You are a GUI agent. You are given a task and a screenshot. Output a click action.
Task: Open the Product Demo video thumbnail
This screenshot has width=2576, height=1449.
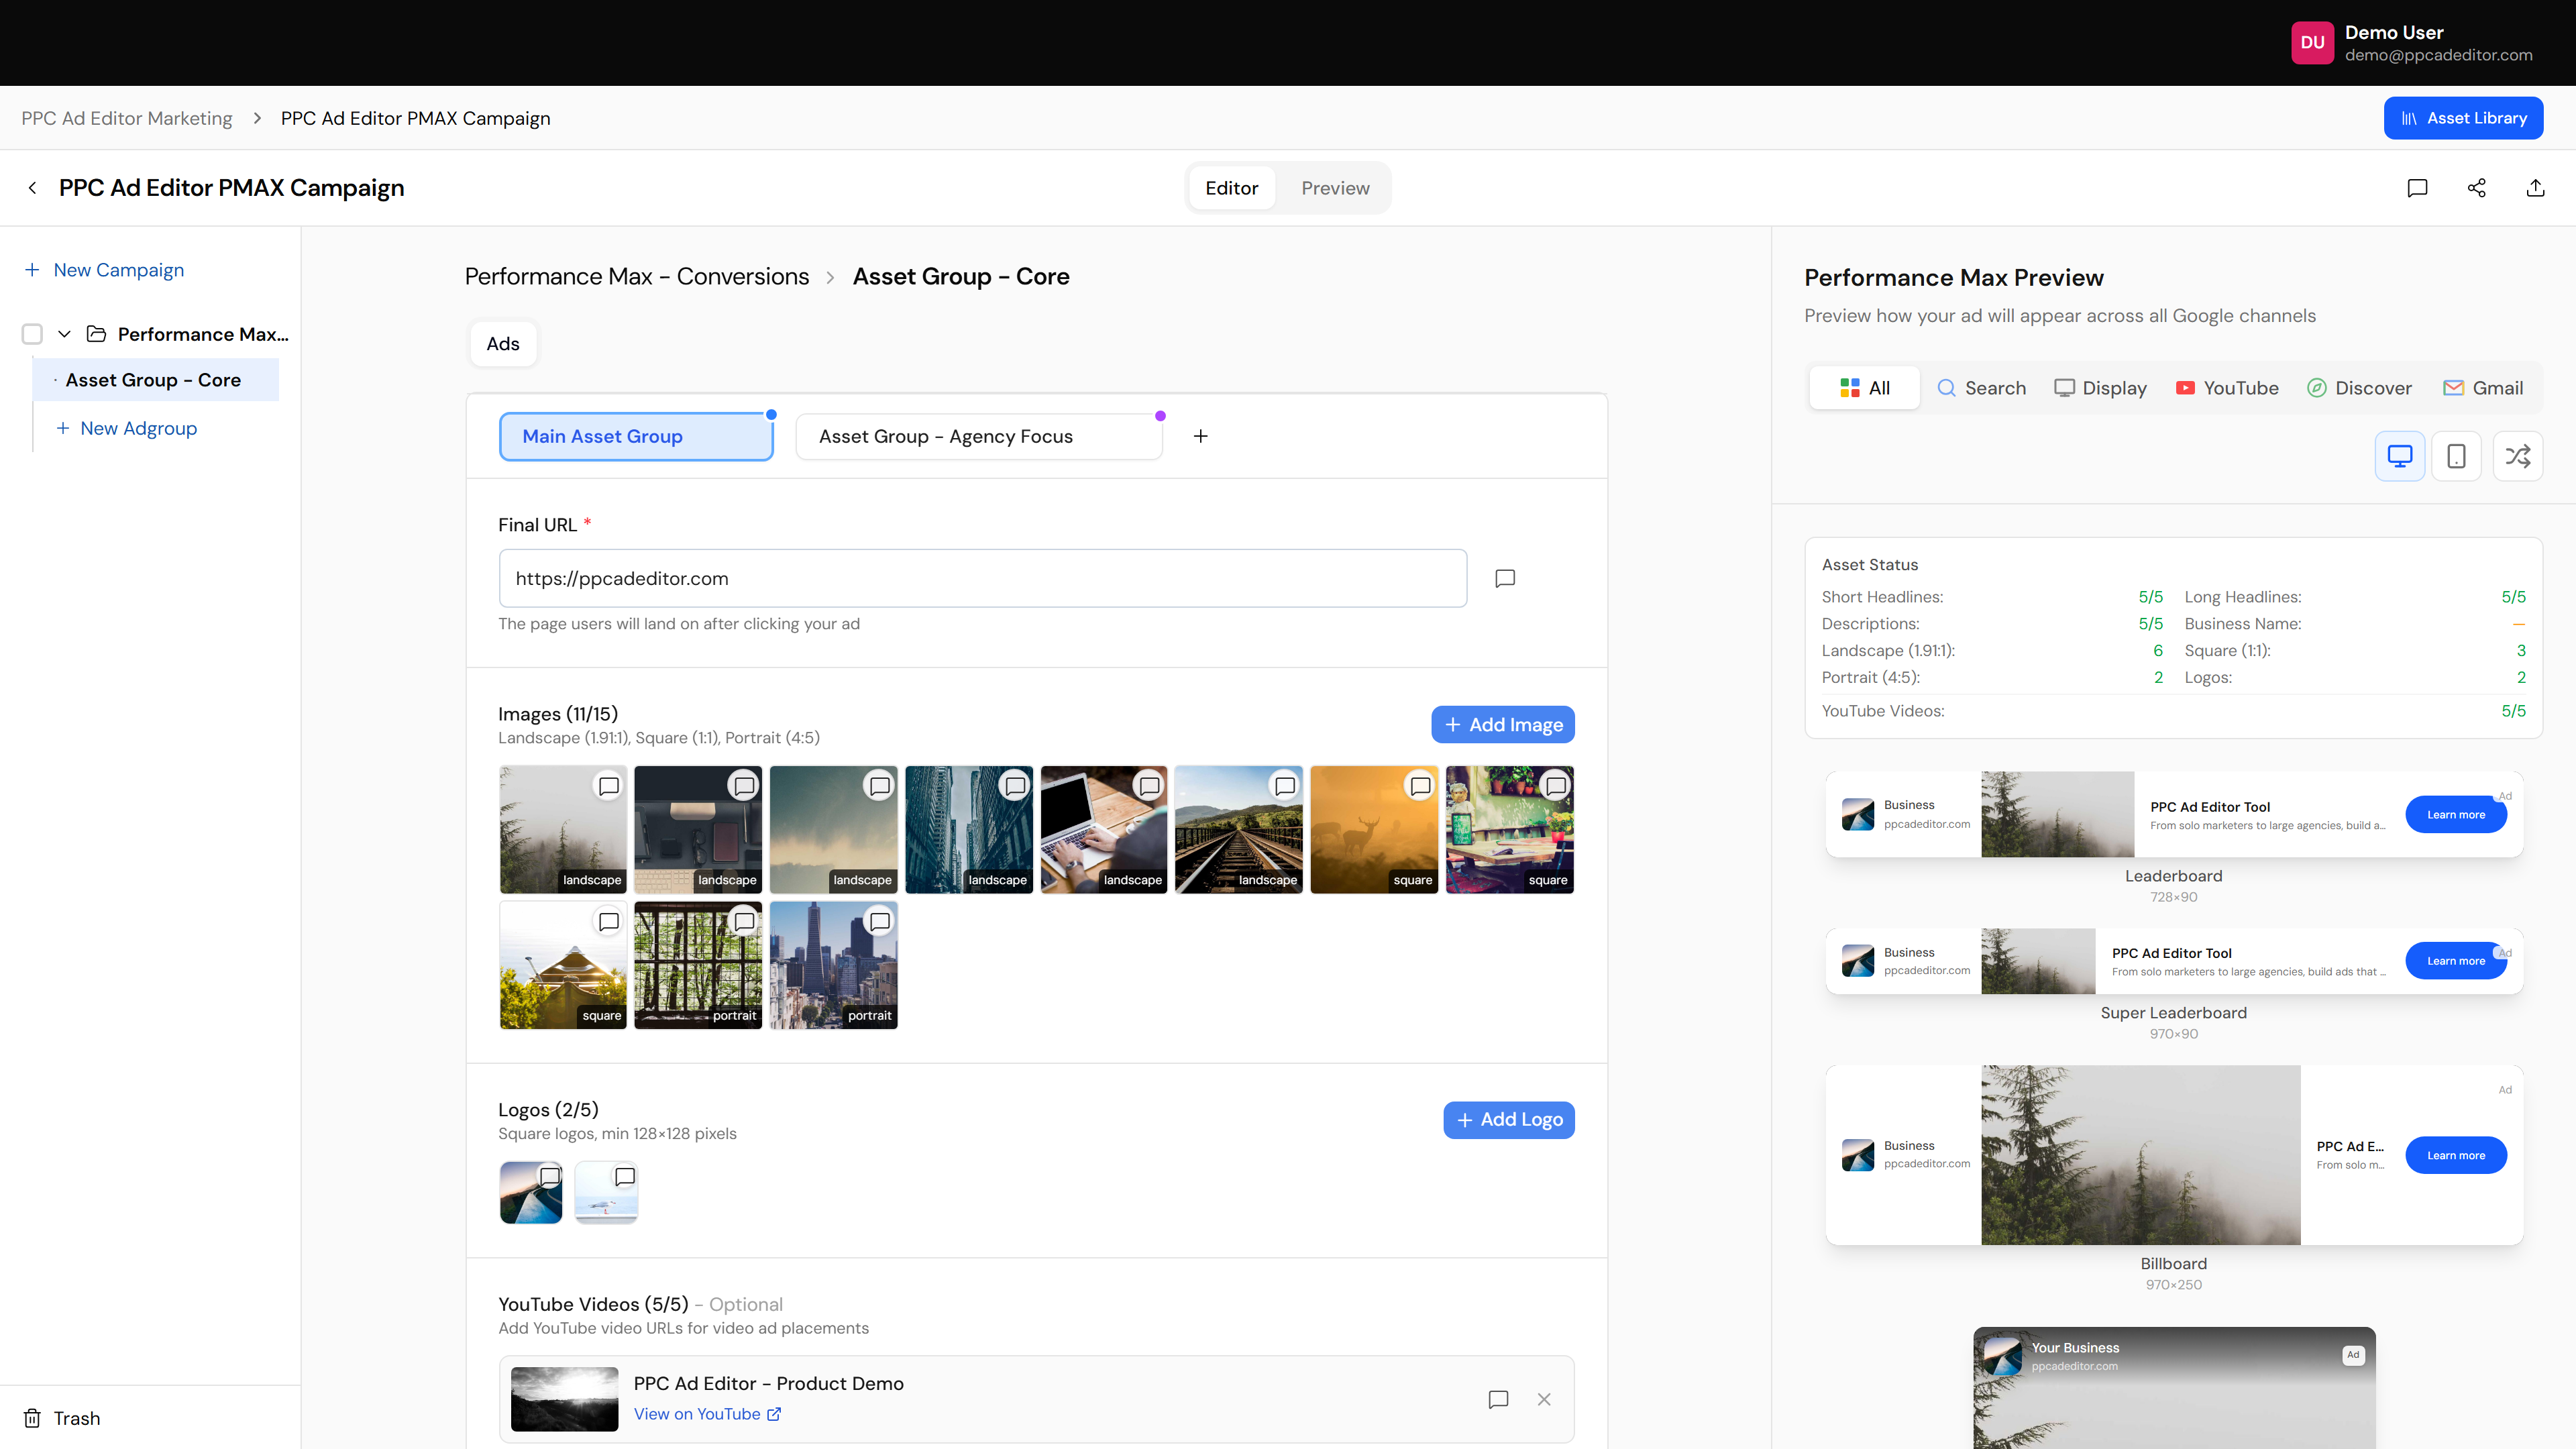(564, 1399)
